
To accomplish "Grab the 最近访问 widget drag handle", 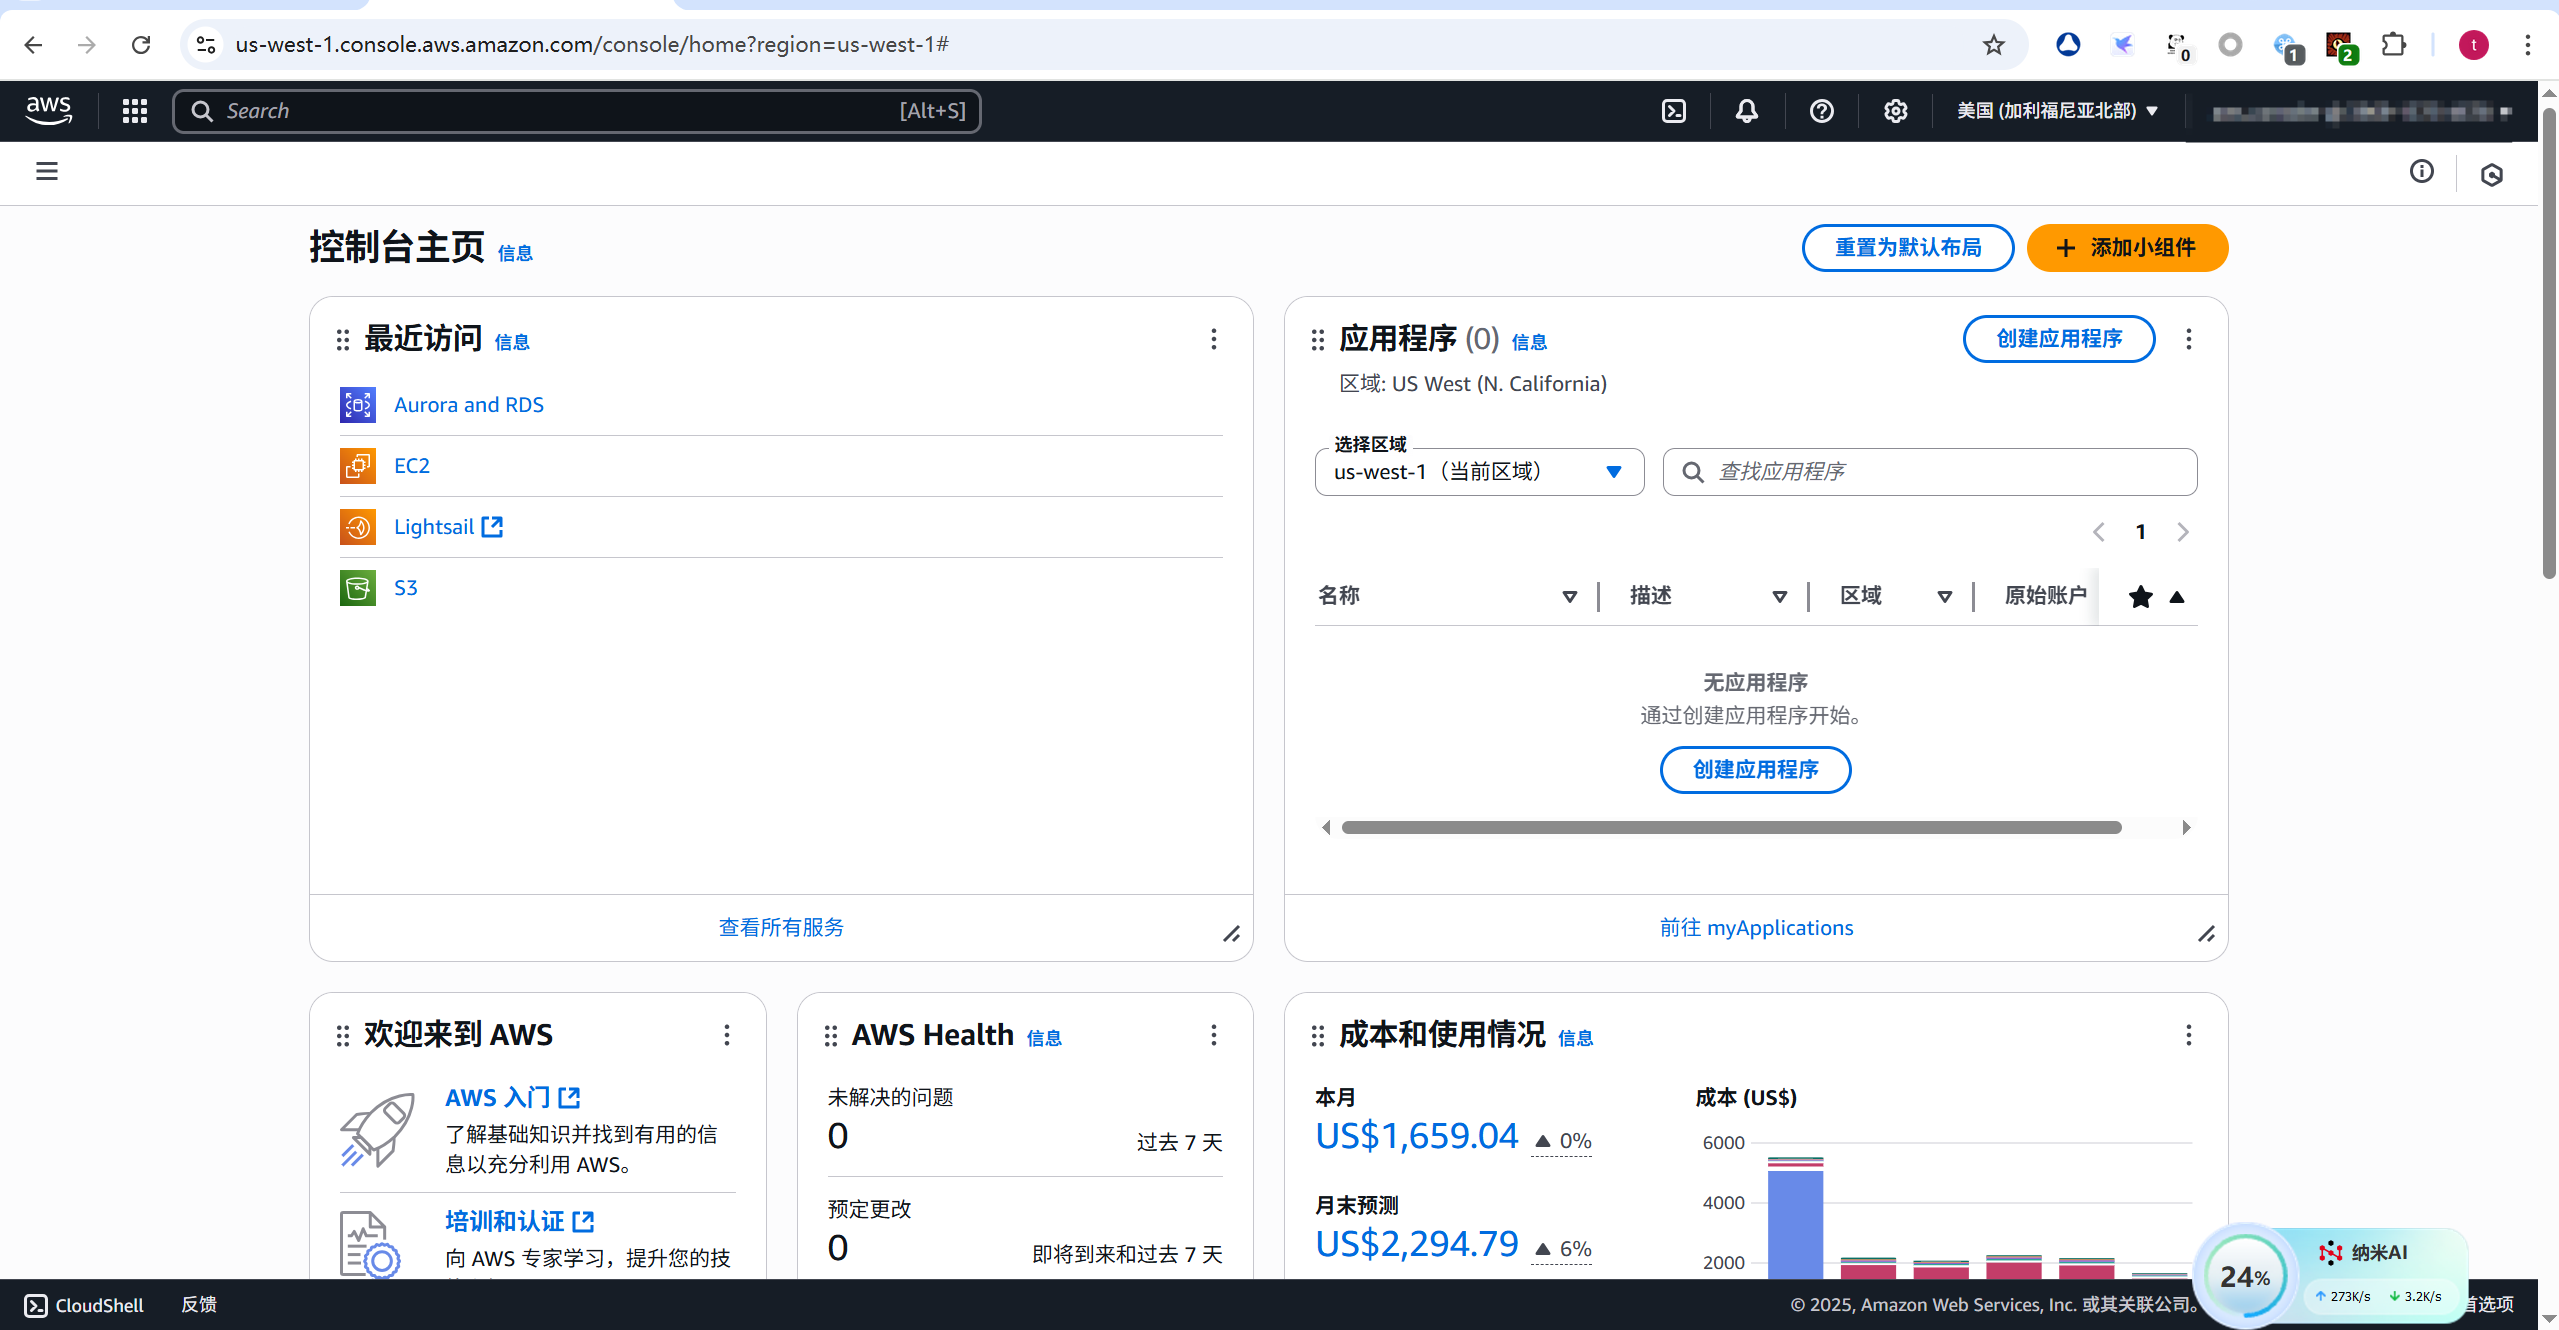I will tap(343, 340).
